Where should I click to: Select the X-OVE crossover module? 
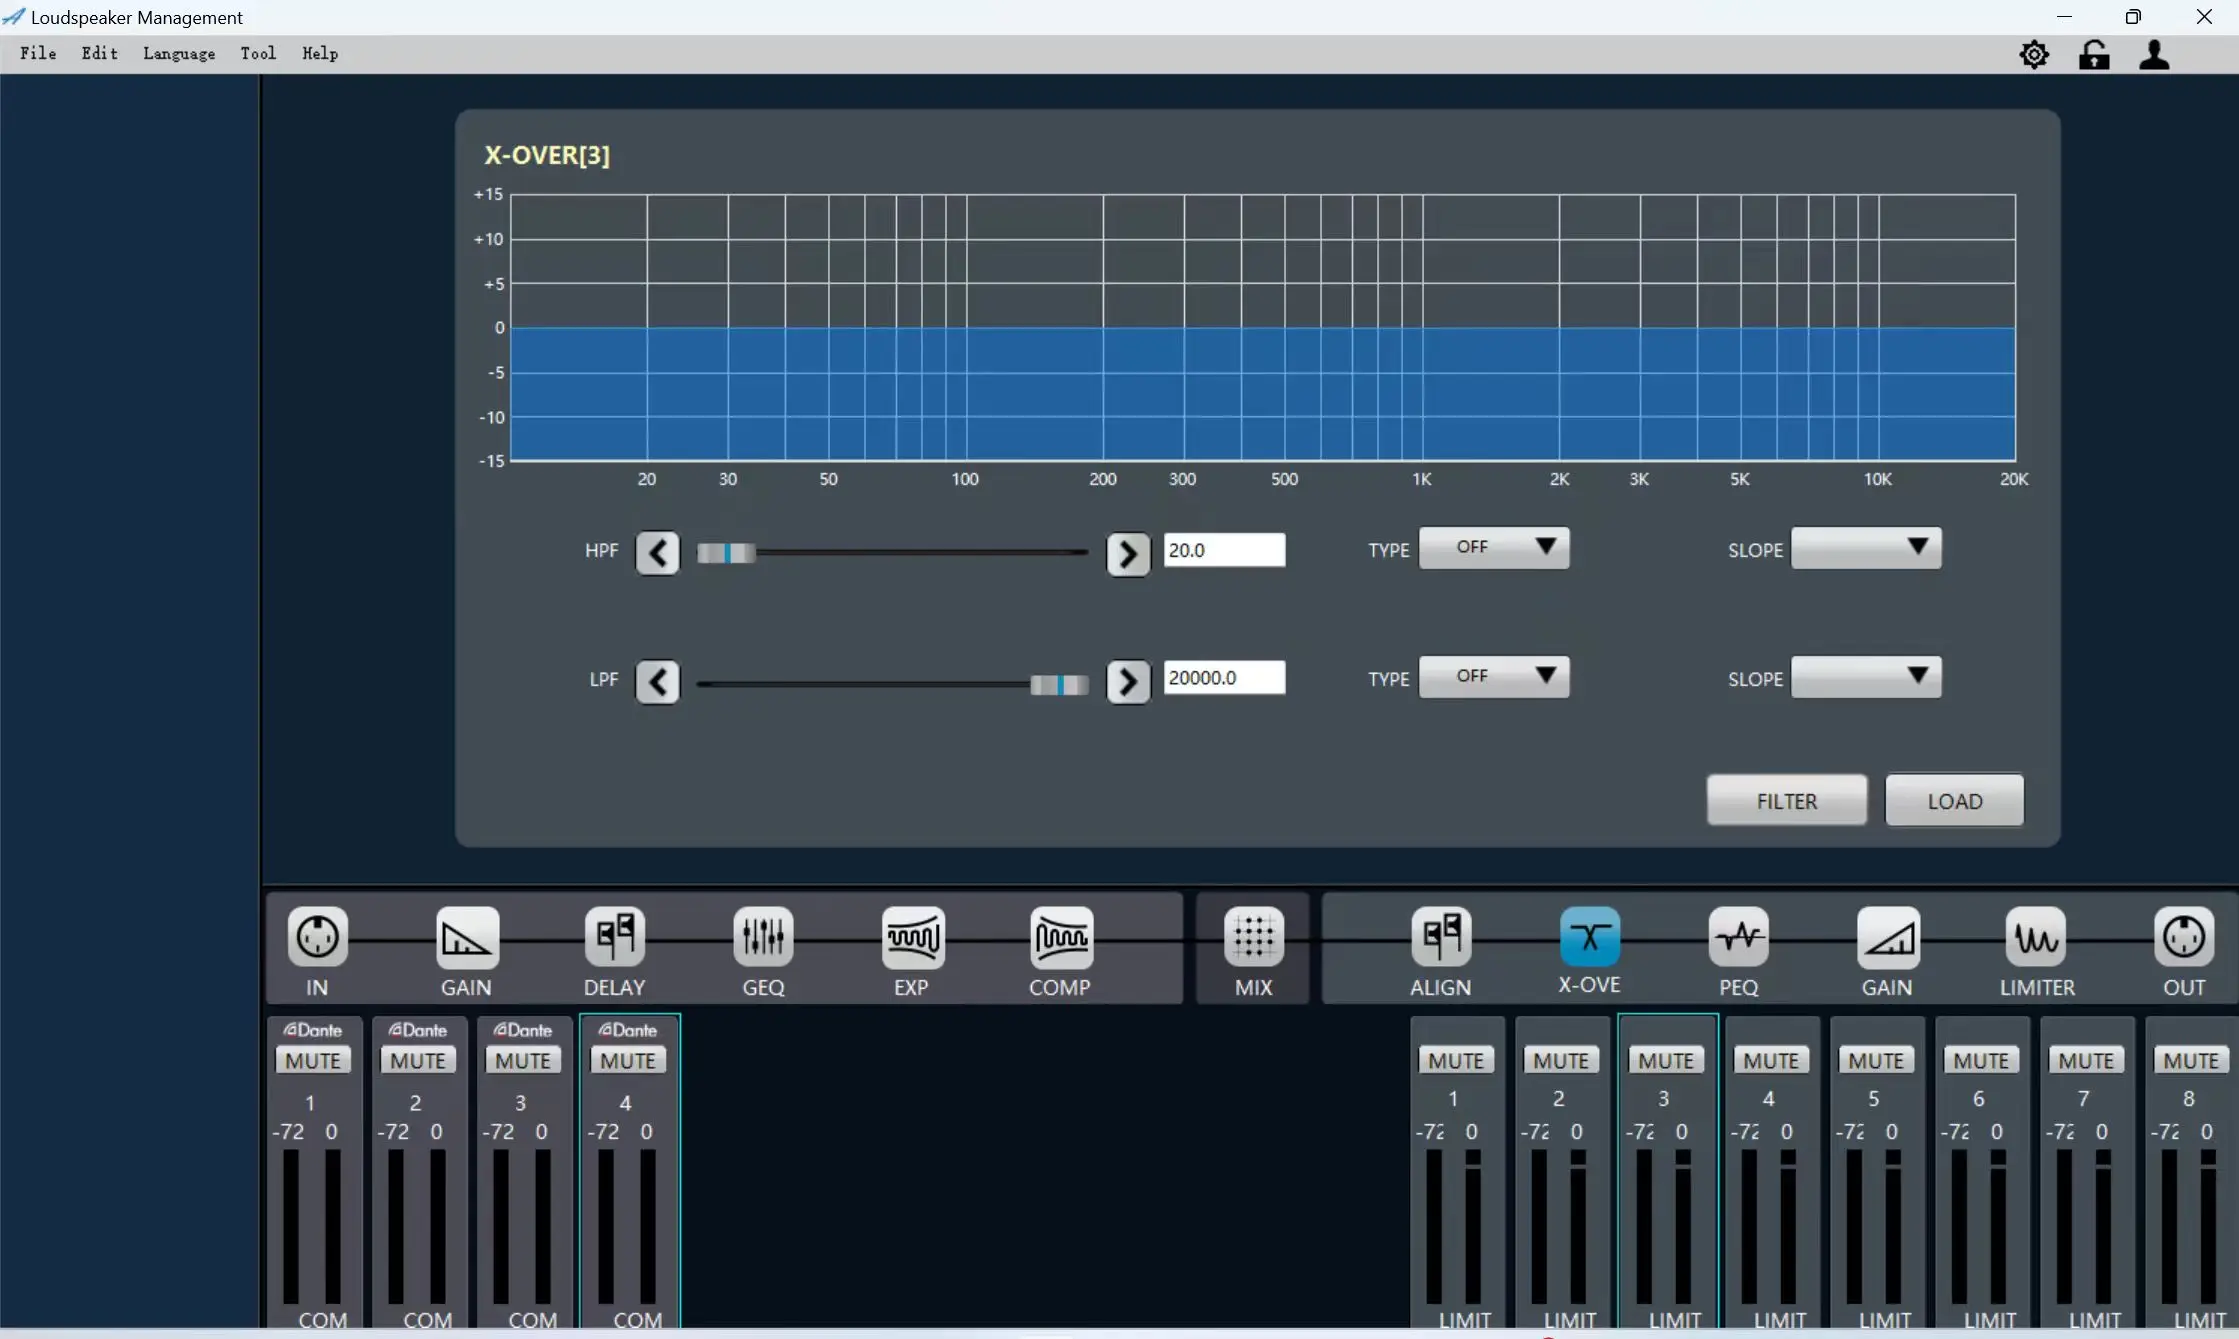[x=1589, y=937]
